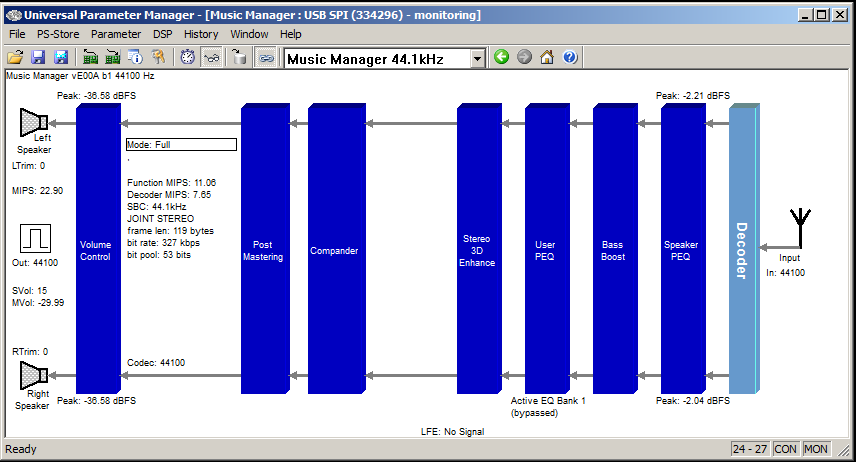Open the History menu
Screen dimensions: 856x462
click(x=201, y=34)
